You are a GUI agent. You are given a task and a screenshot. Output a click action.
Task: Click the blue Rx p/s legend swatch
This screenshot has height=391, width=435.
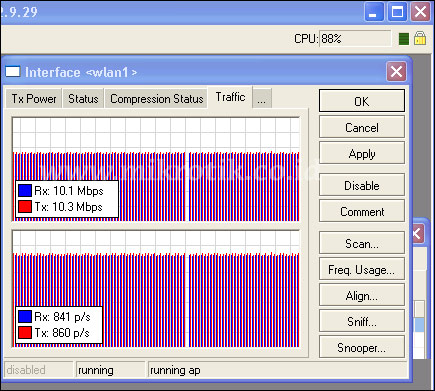(25, 317)
